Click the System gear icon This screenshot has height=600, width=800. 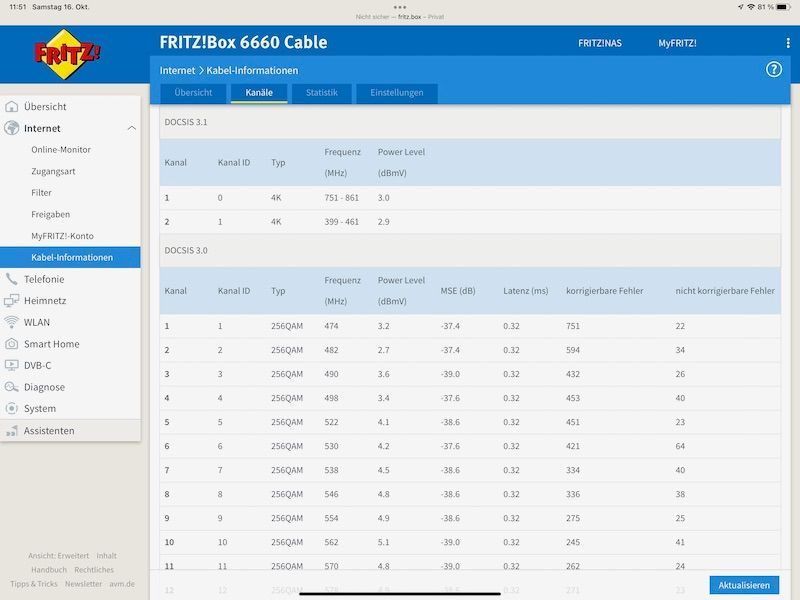click(x=11, y=408)
